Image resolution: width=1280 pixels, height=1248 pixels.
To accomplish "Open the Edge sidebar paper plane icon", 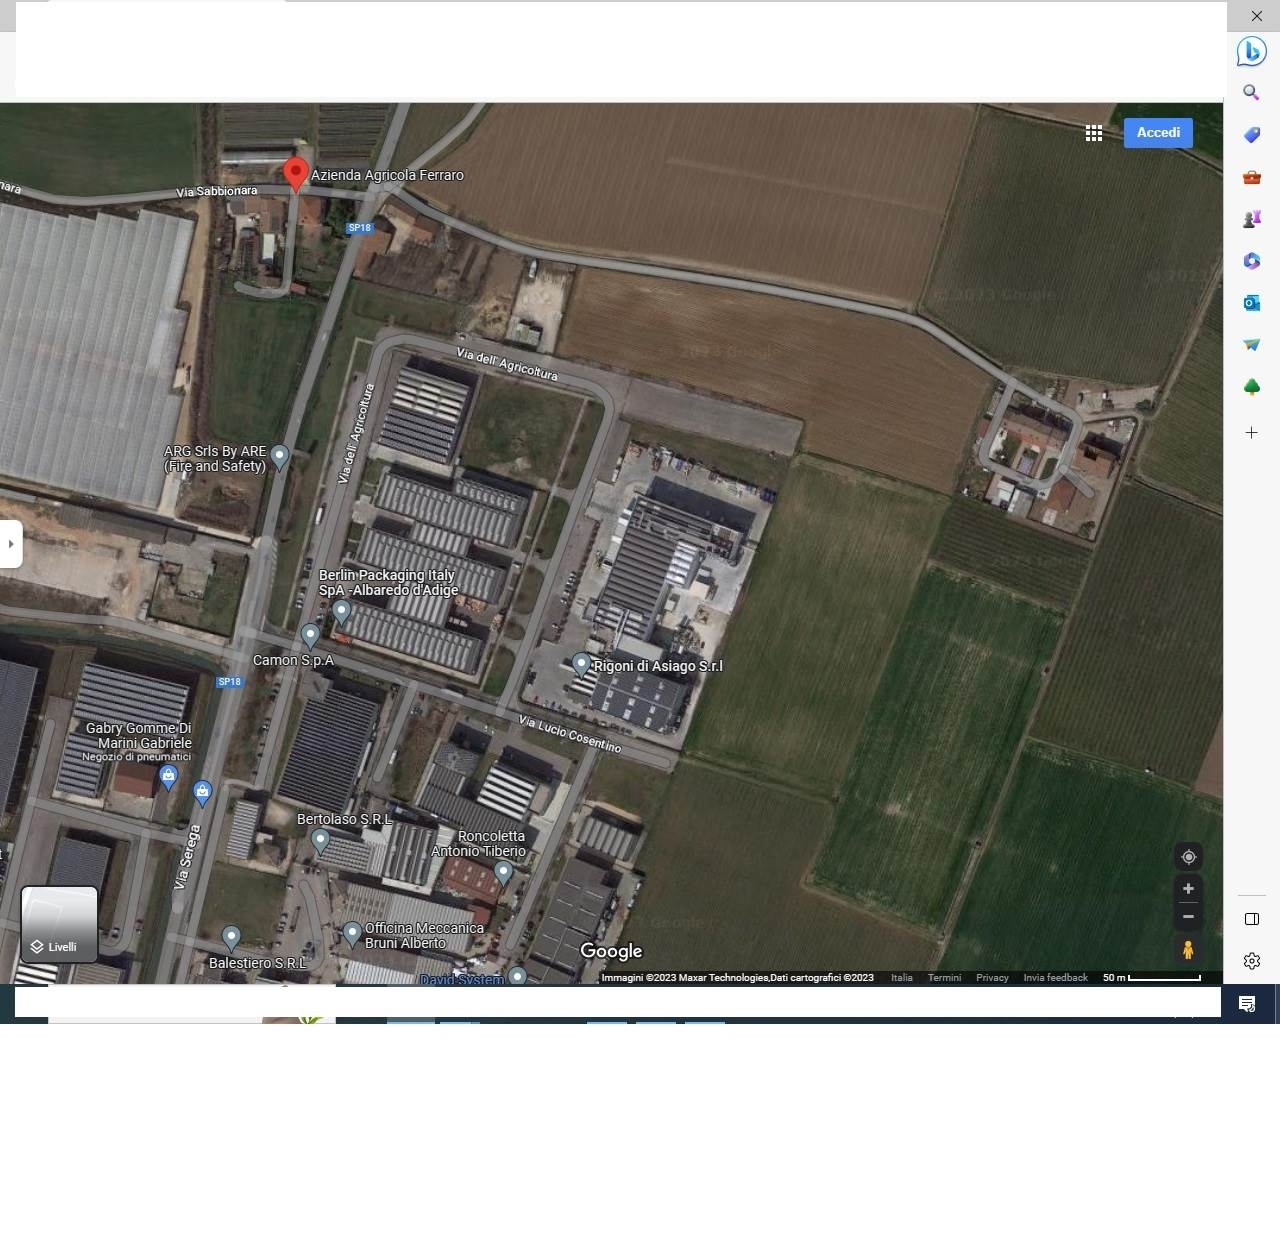I will (1251, 345).
